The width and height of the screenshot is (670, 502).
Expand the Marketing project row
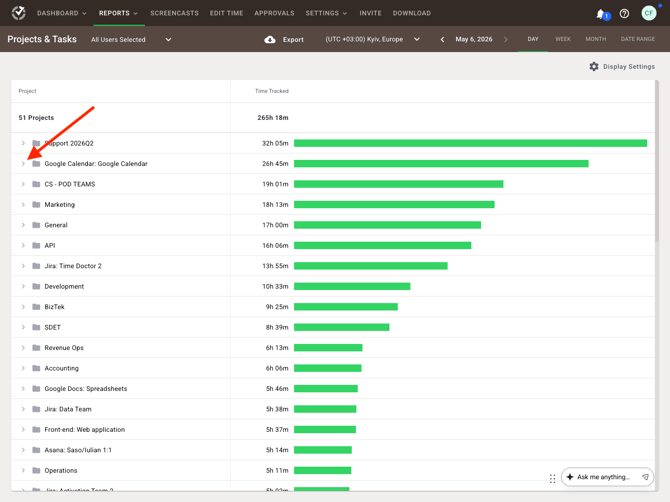click(x=23, y=205)
